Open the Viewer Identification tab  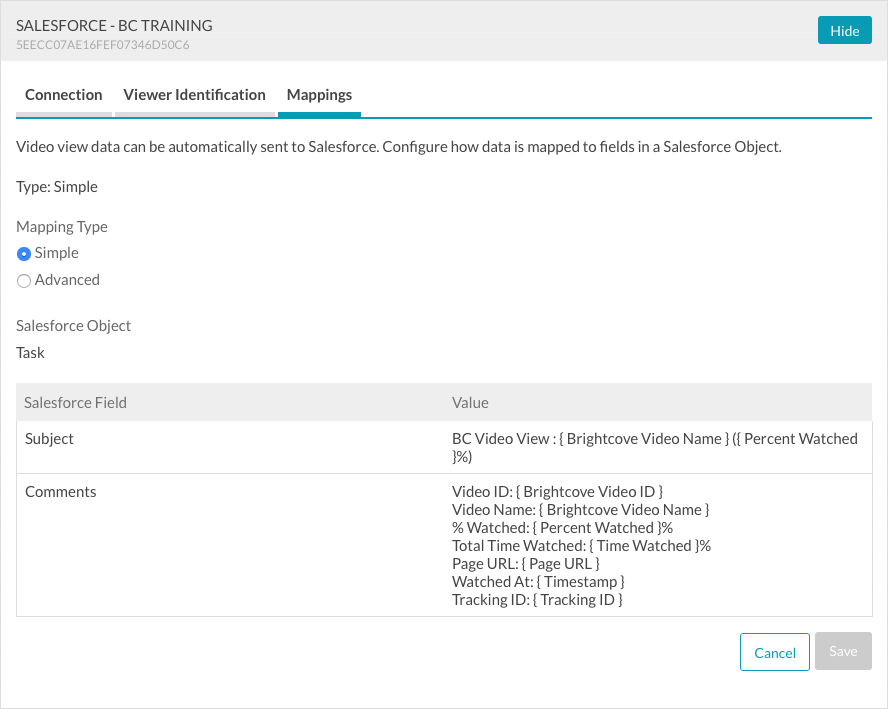194,95
